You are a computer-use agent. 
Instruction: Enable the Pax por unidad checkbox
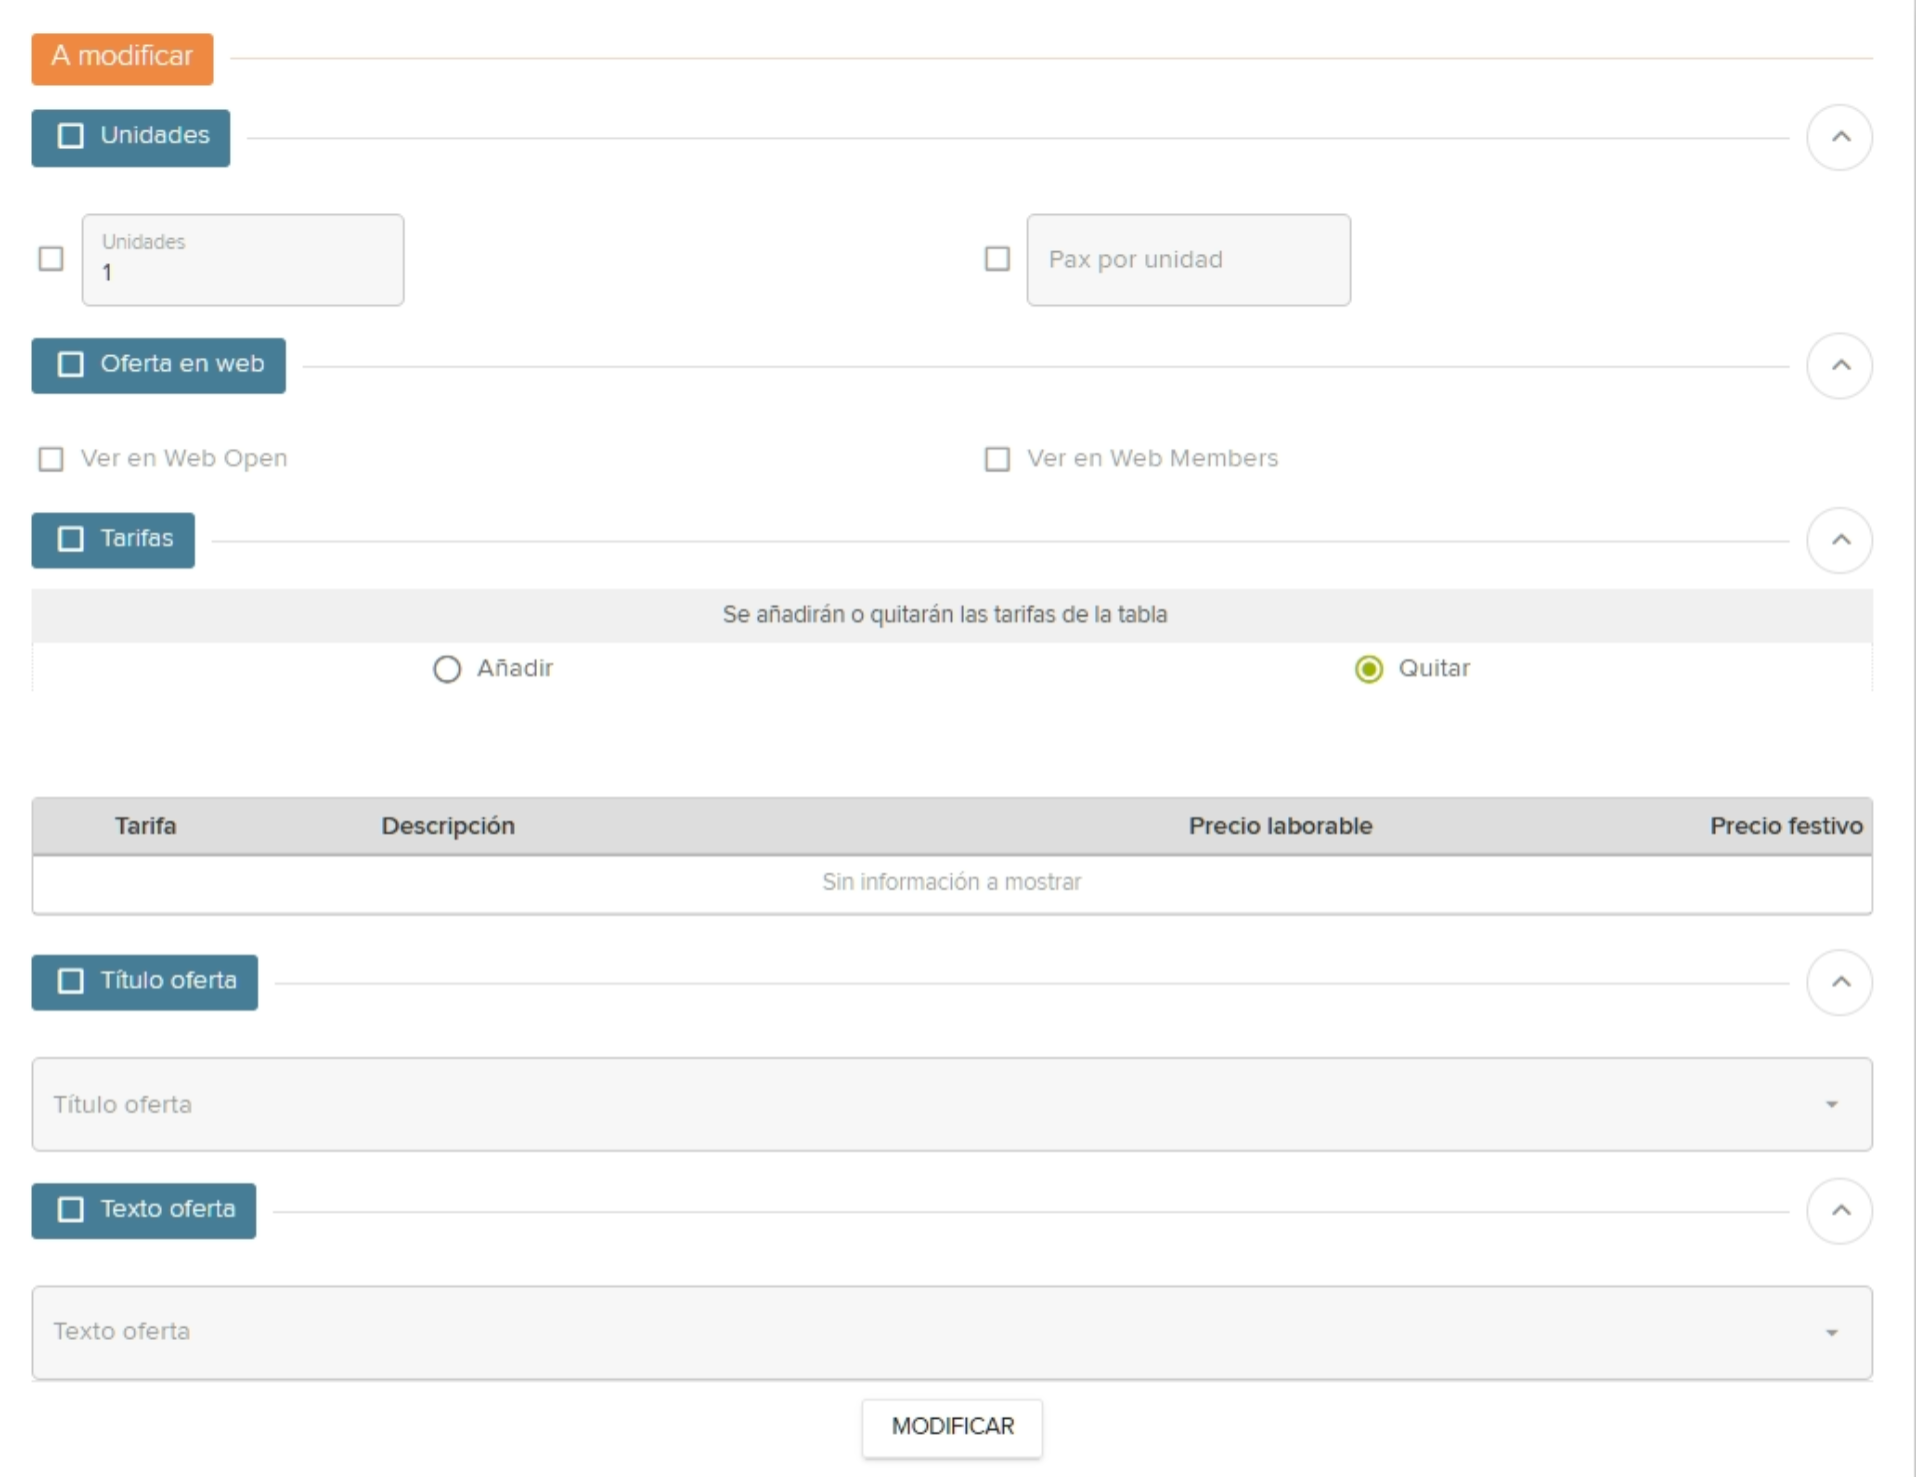(997, 259)
